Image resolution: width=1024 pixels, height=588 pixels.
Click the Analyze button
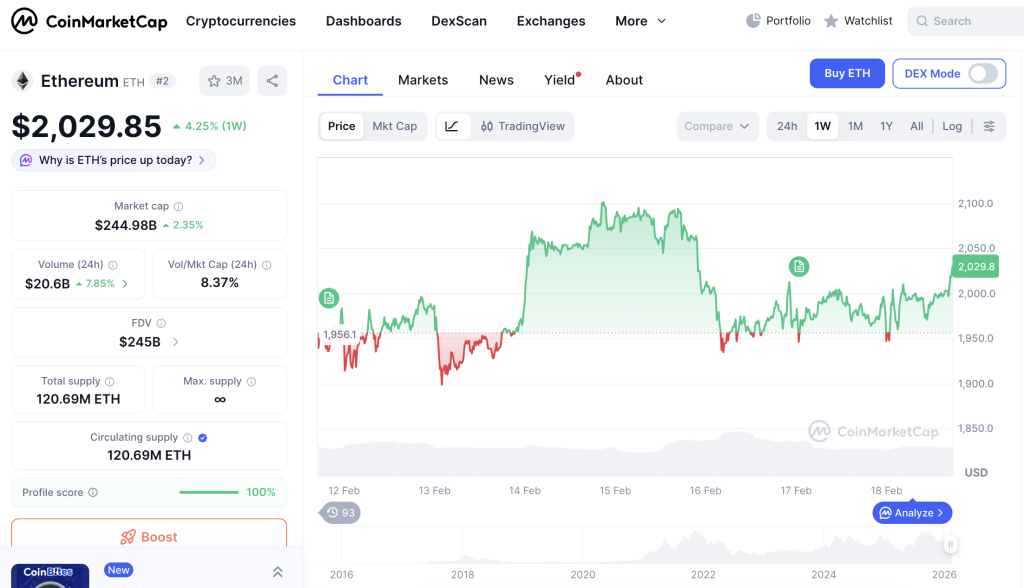click(912, 513)
